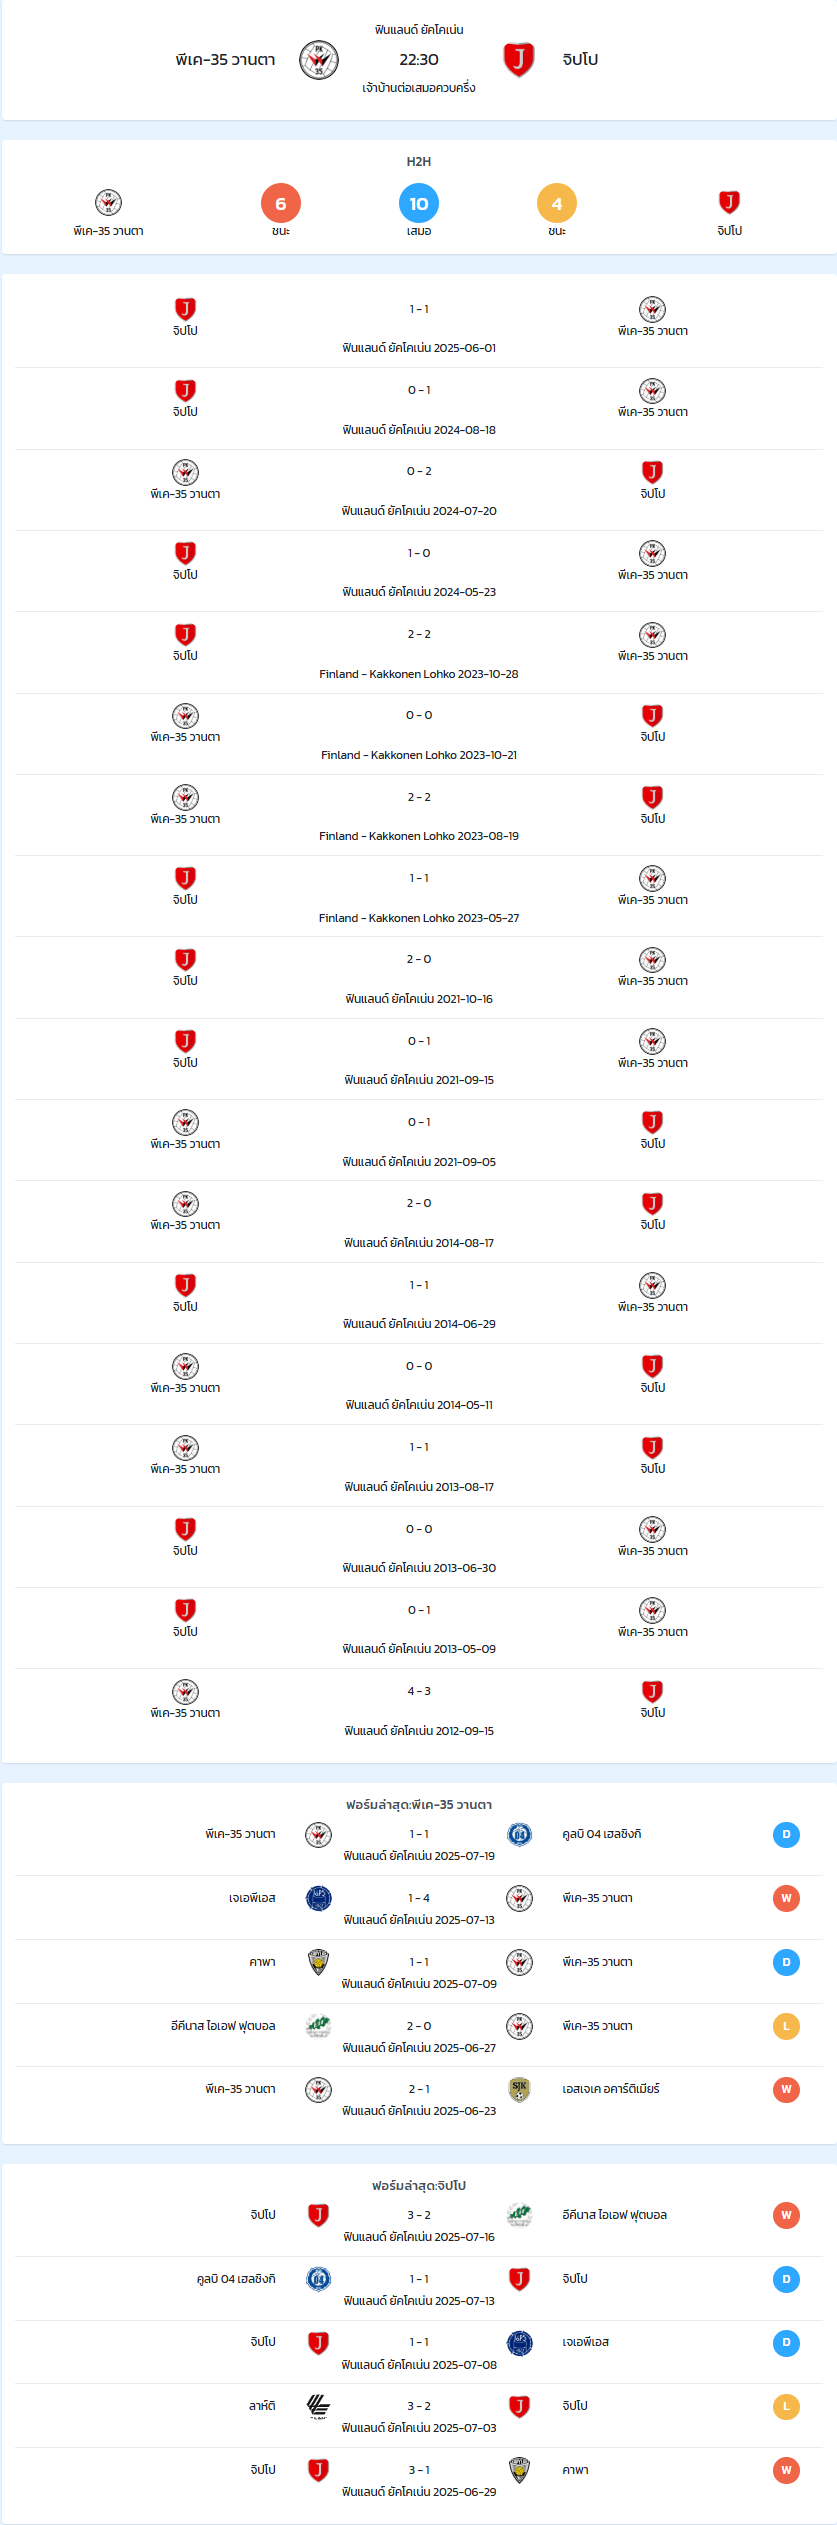
Task: Click the PK-35 Vantaa crest in match header
Action: 319,60
